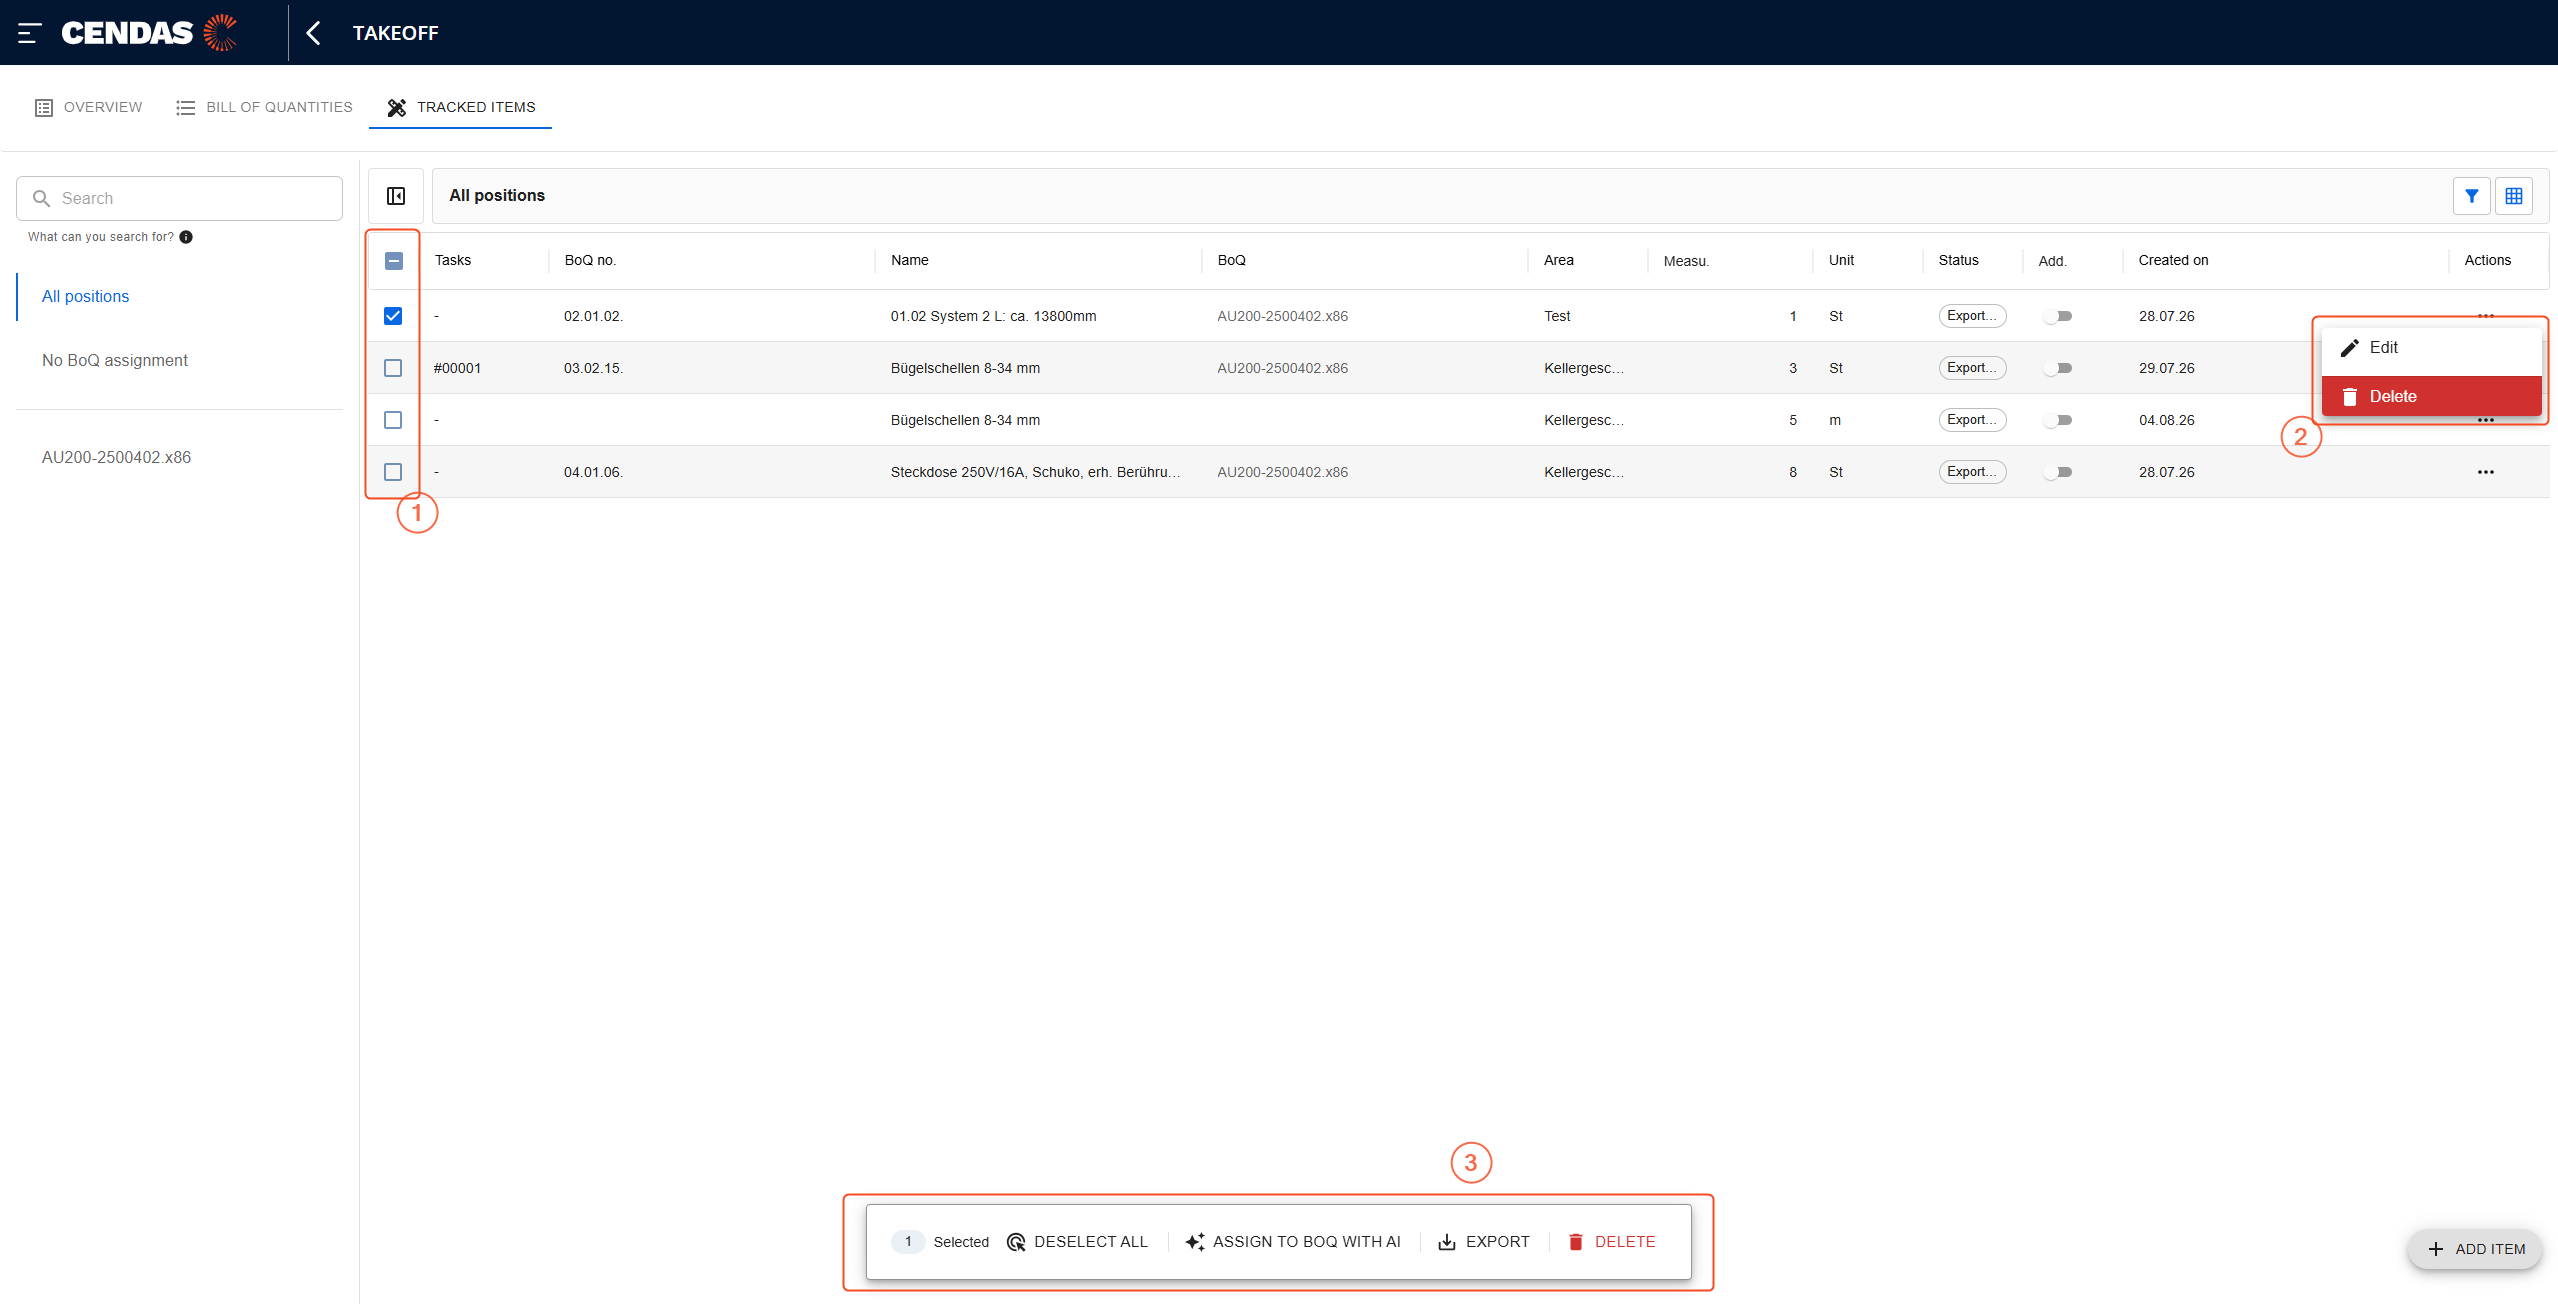Select All positions in the sidebar

tap(85, 296)
